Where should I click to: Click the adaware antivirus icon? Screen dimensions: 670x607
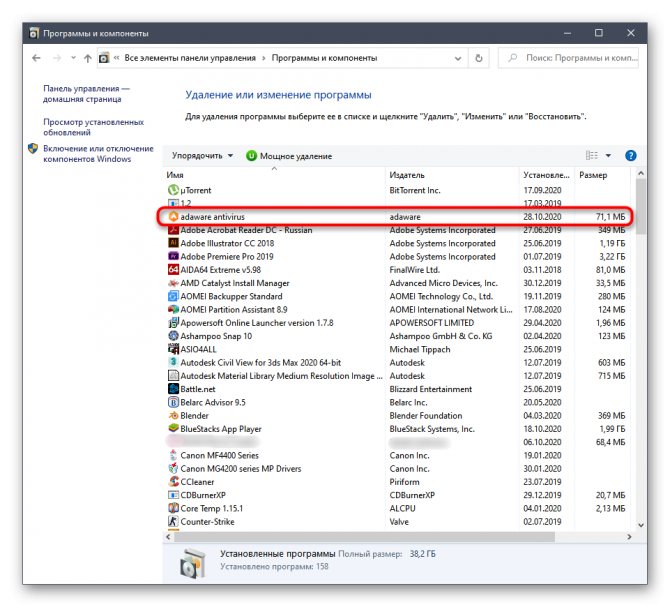173,217
